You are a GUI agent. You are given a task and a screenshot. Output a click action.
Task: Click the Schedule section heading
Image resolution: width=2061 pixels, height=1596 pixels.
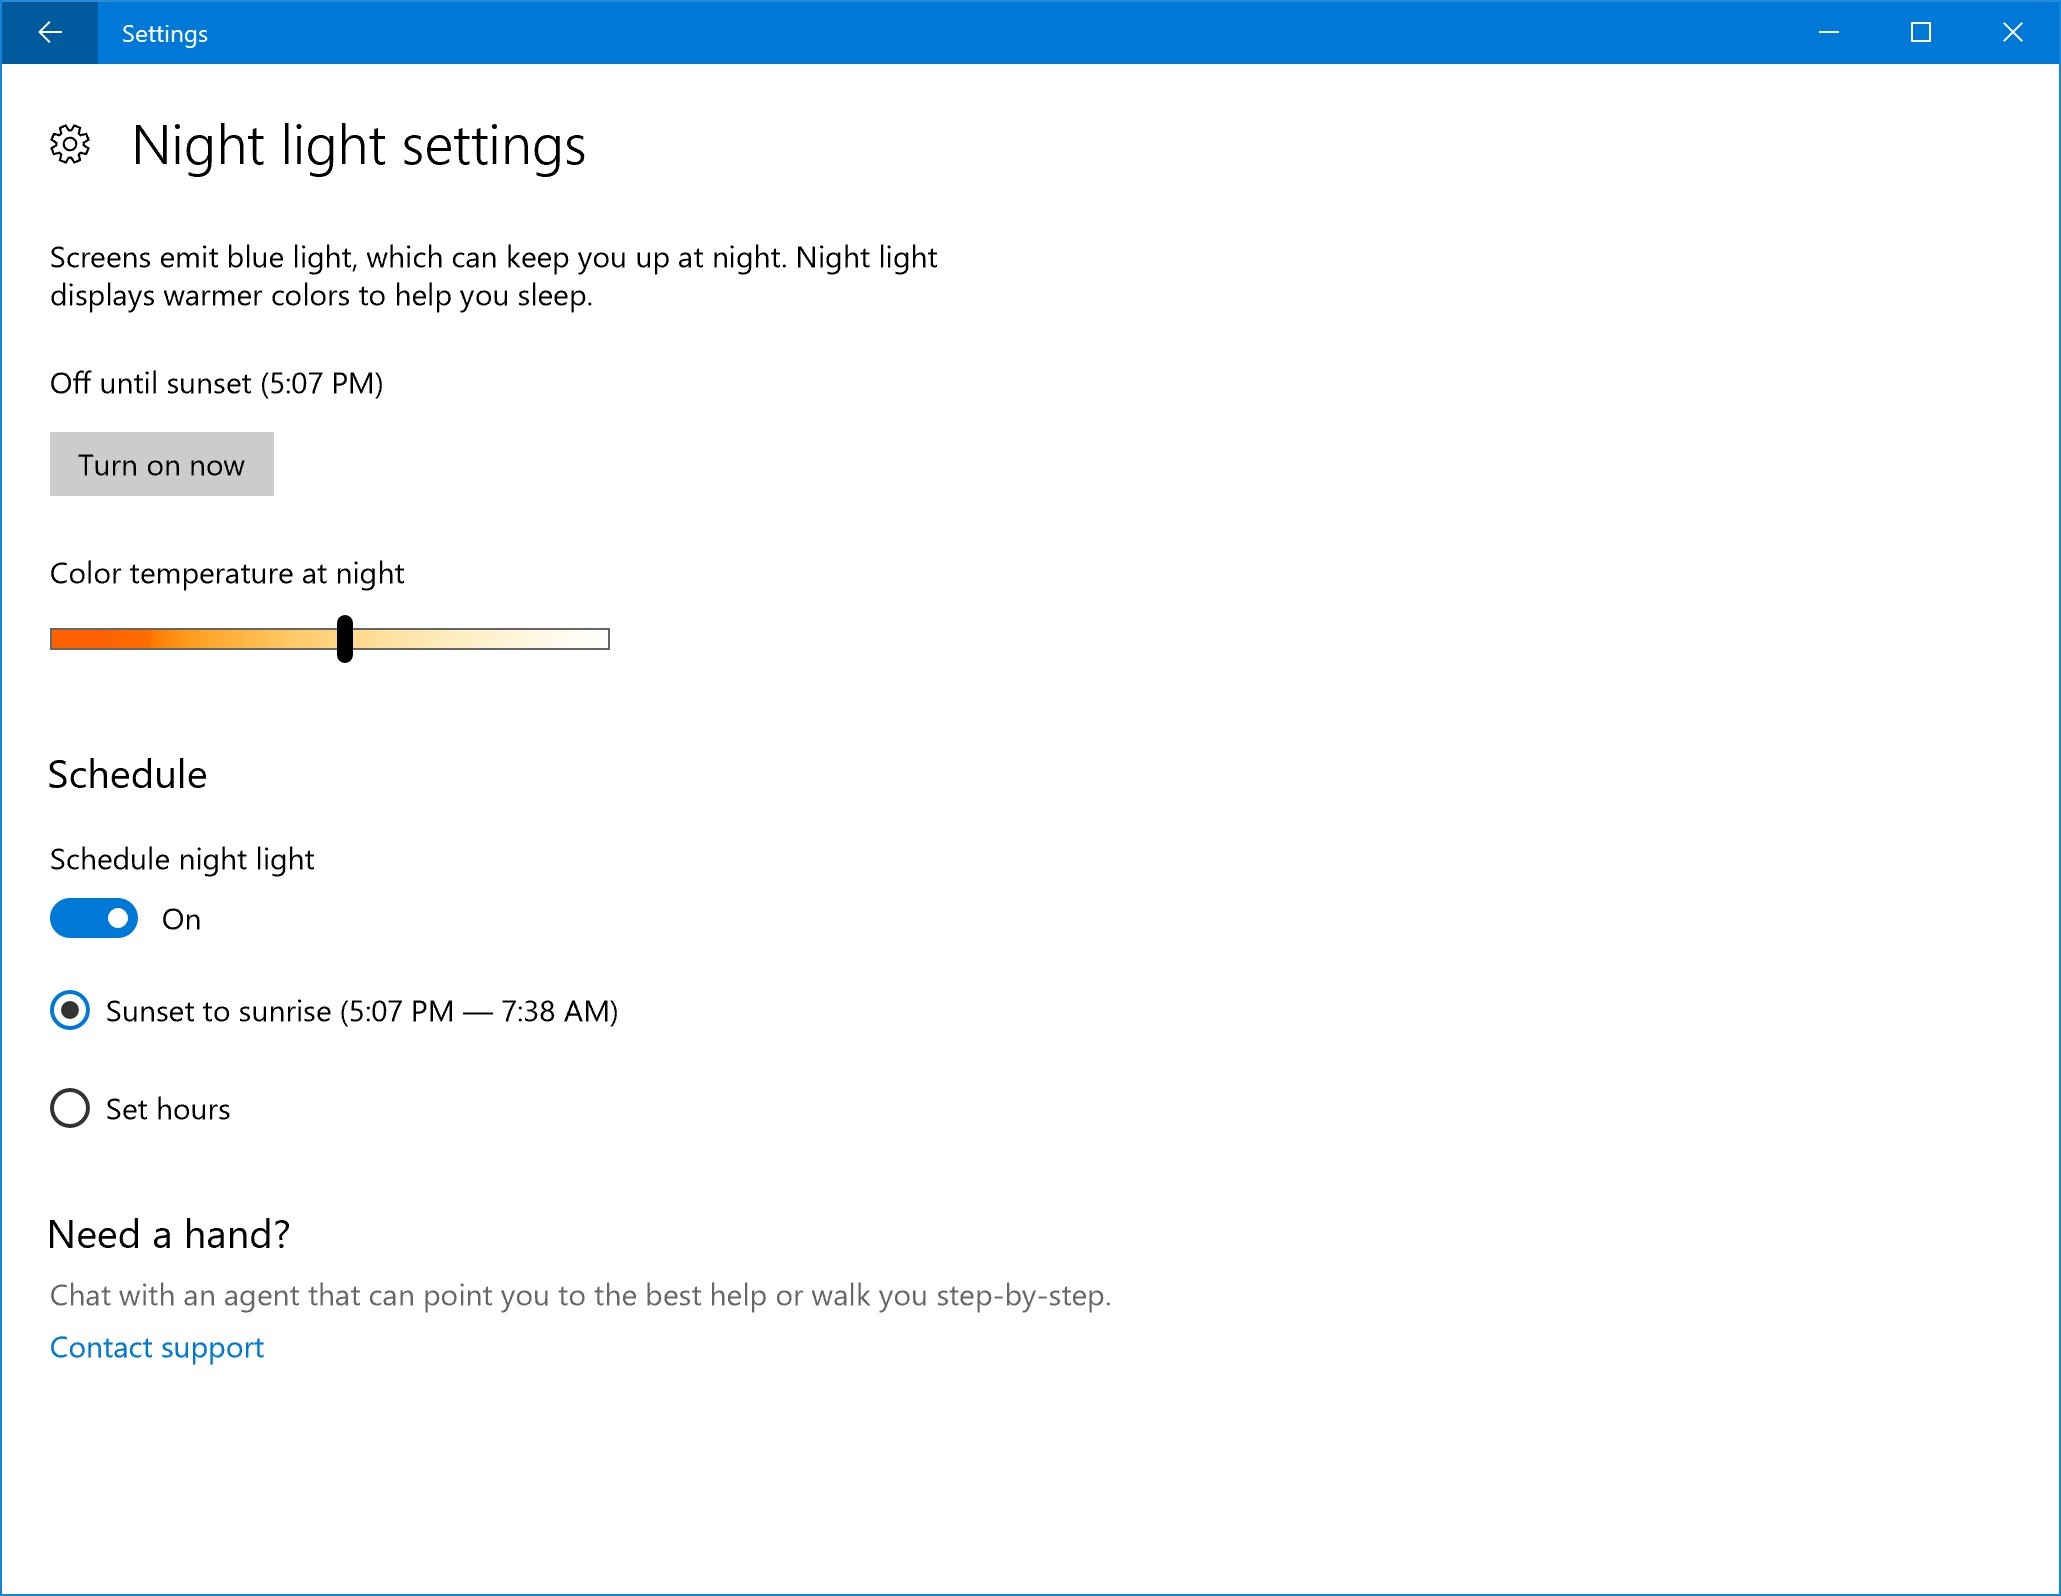127,773
